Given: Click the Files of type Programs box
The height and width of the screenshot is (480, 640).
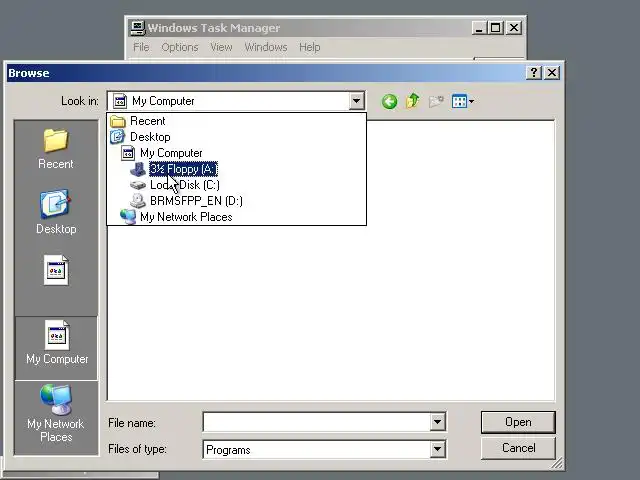Looking at the screenshot, I should [317, 449].
